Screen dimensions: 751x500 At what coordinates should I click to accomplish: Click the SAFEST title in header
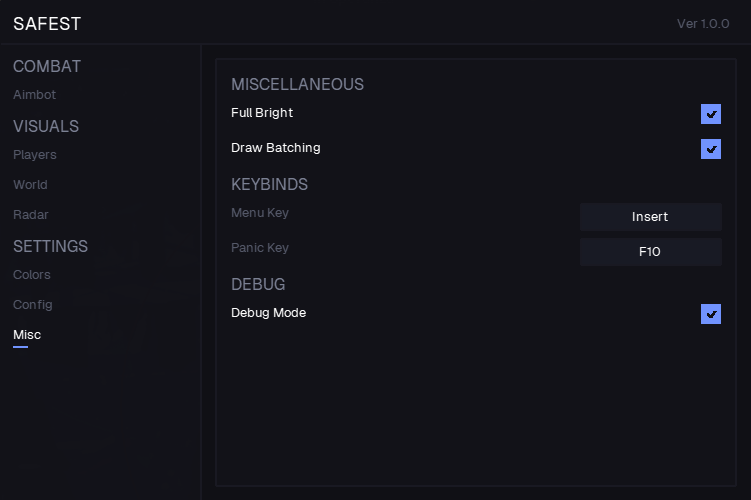point(47,24)
